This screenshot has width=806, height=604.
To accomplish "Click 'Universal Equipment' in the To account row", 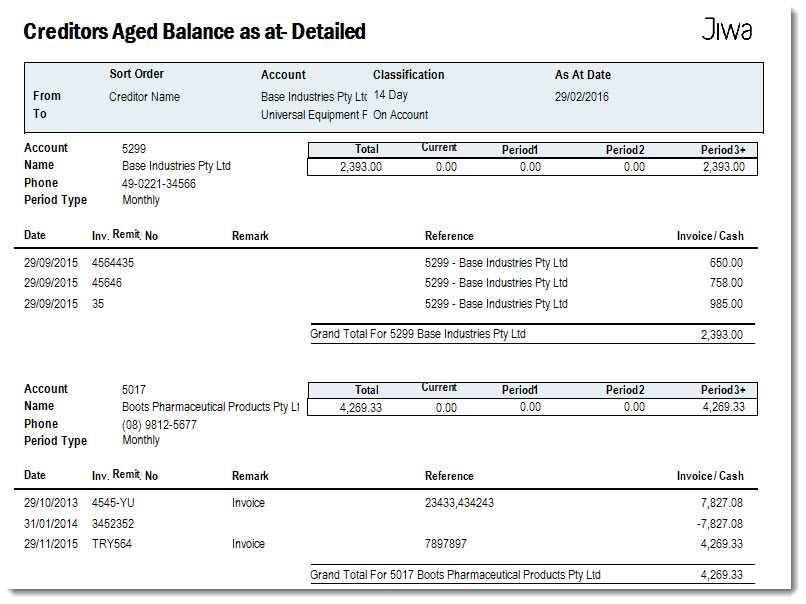I will 314,115.
